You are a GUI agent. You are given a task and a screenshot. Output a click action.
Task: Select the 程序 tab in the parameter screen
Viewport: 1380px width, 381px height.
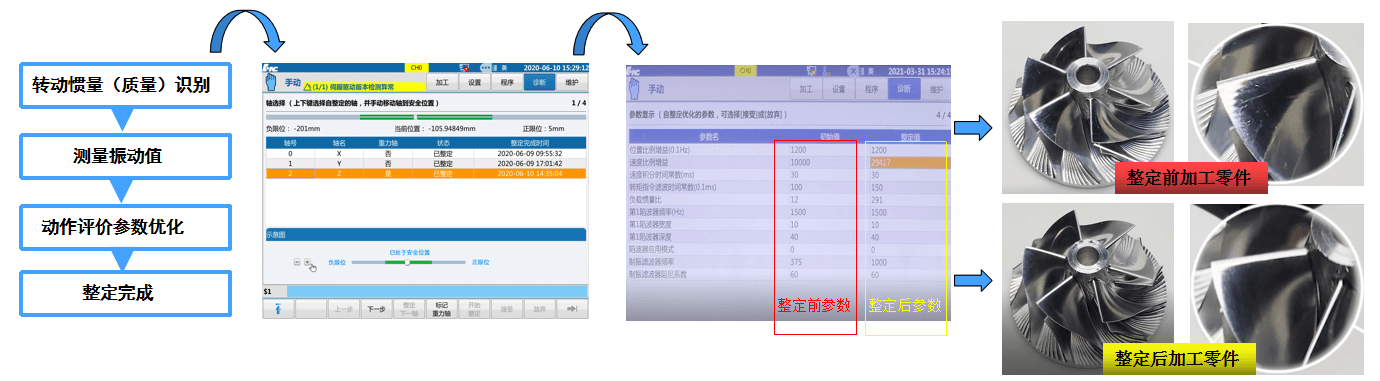872,89
